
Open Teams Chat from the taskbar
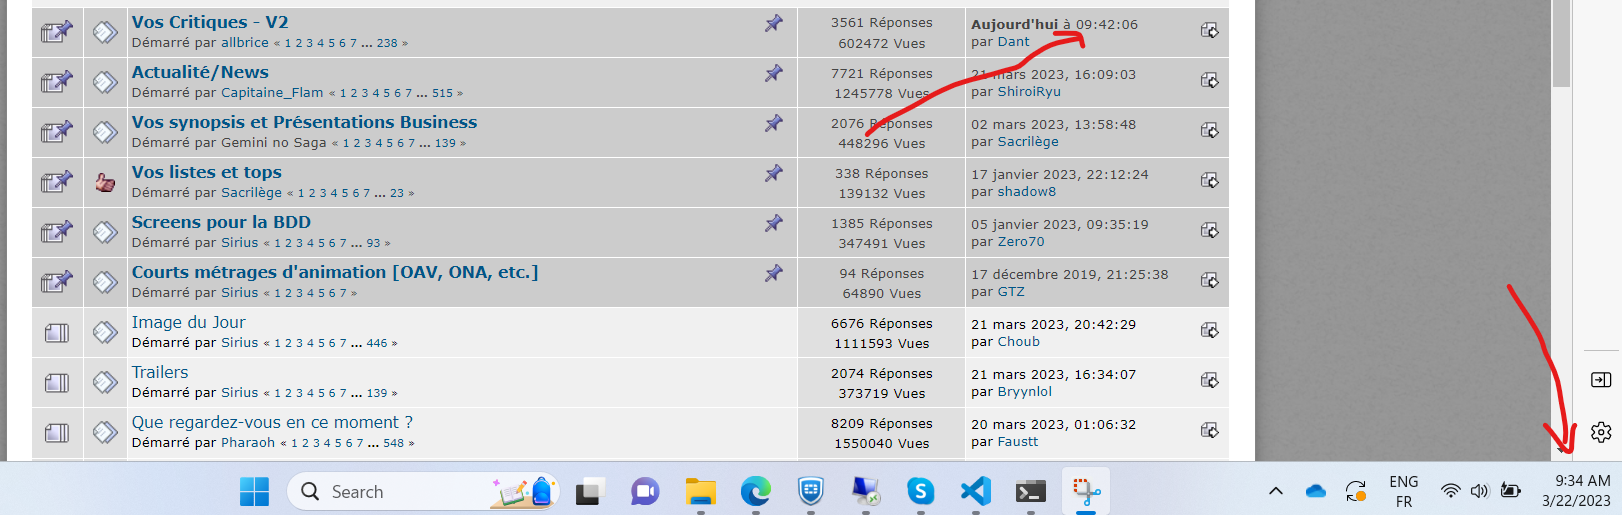[x=645, y=491]
